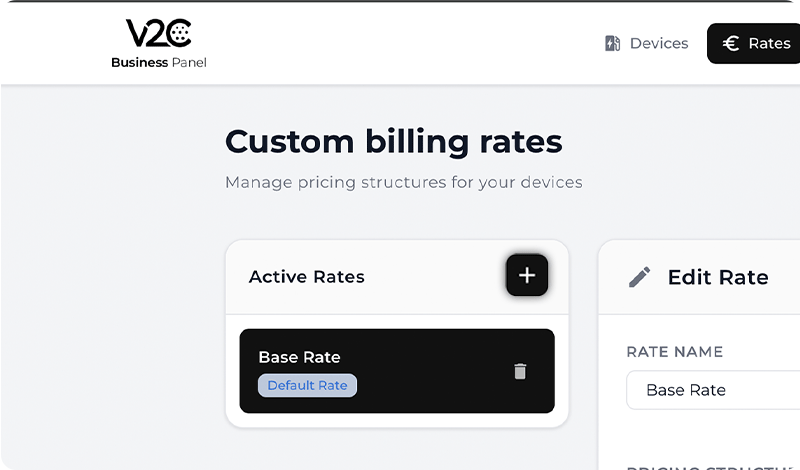Screen dimensions: 800x470
Task: Click the Active Rates panel title
Action: tap(306, 277)
